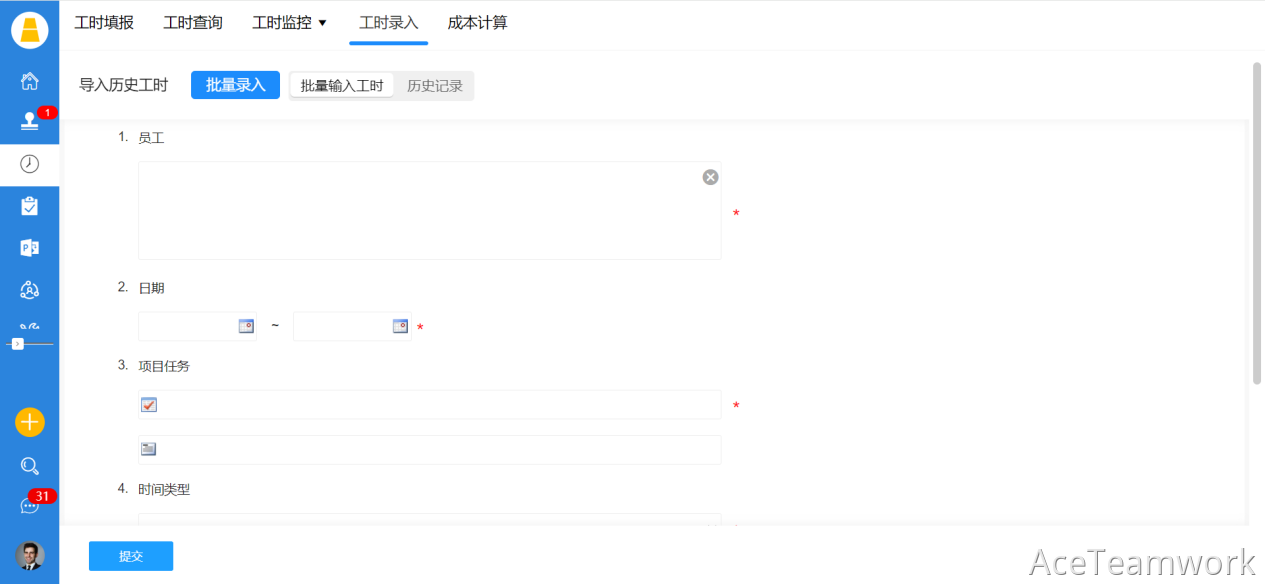Viewport: 1265px width, 584px height.
Task: Expand the 工时监控 dropdown menu
Action: point(290,23)
